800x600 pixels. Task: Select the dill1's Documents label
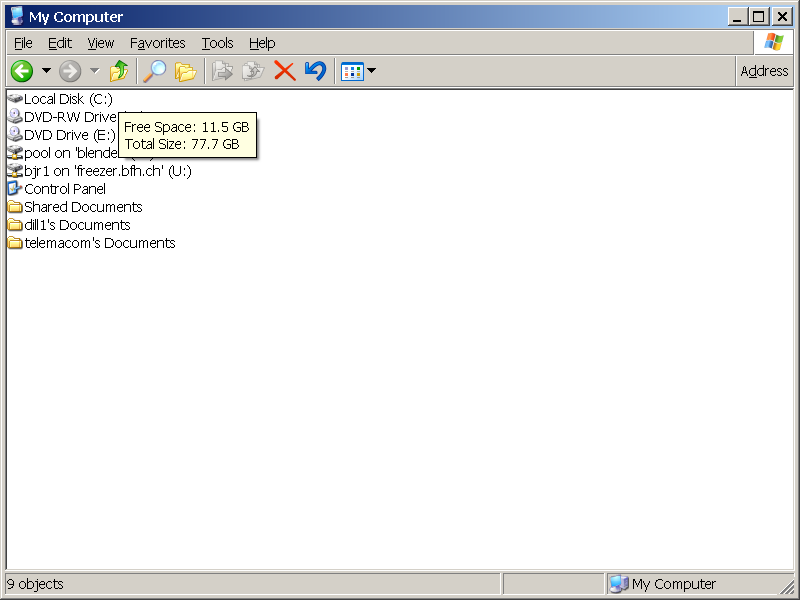click(x=77, y=225)
